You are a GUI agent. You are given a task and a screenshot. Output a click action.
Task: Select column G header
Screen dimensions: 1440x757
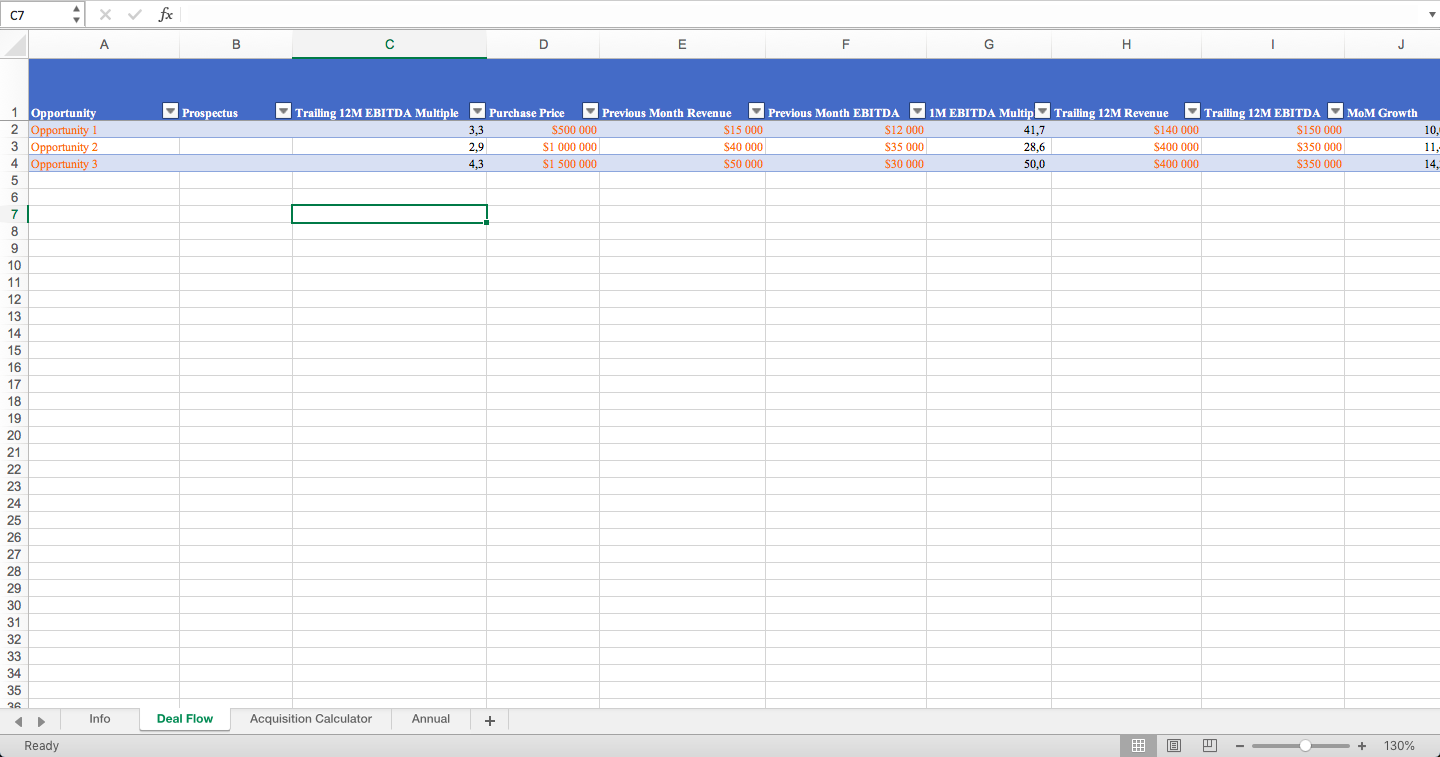point(989,44)
